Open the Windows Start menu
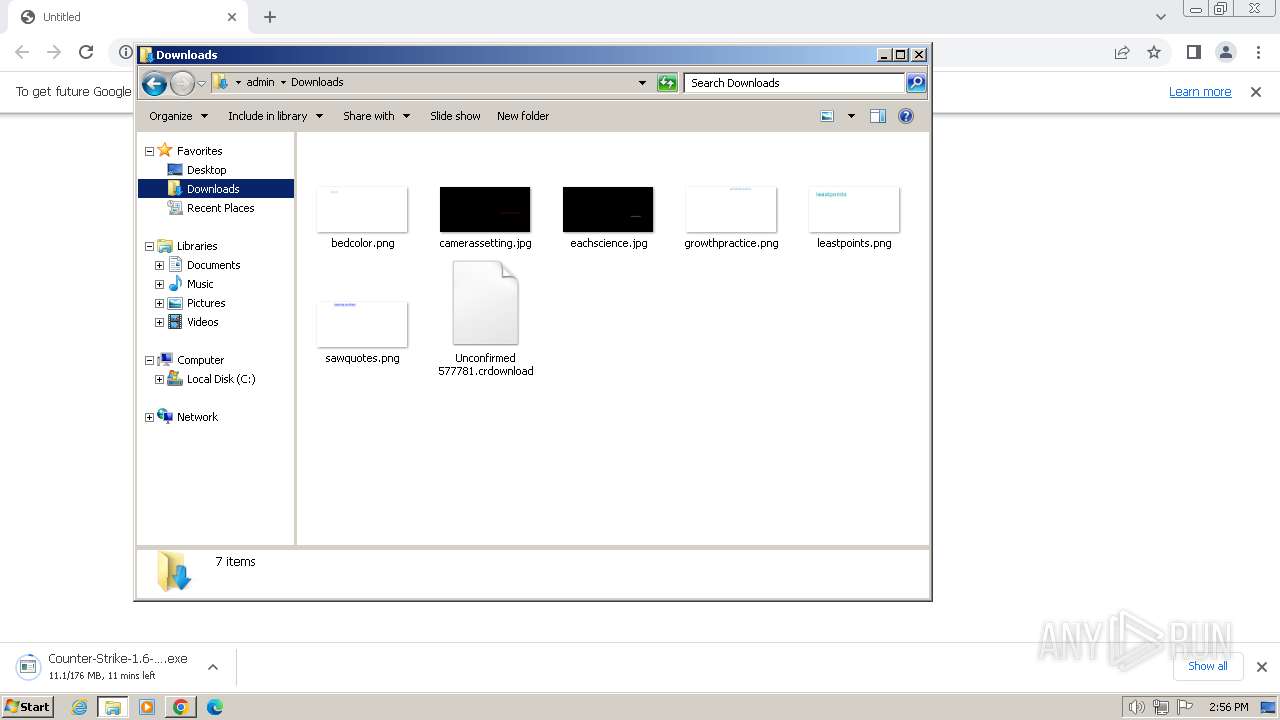Screen dimensions: 1280x720 (x=27, y=707)
